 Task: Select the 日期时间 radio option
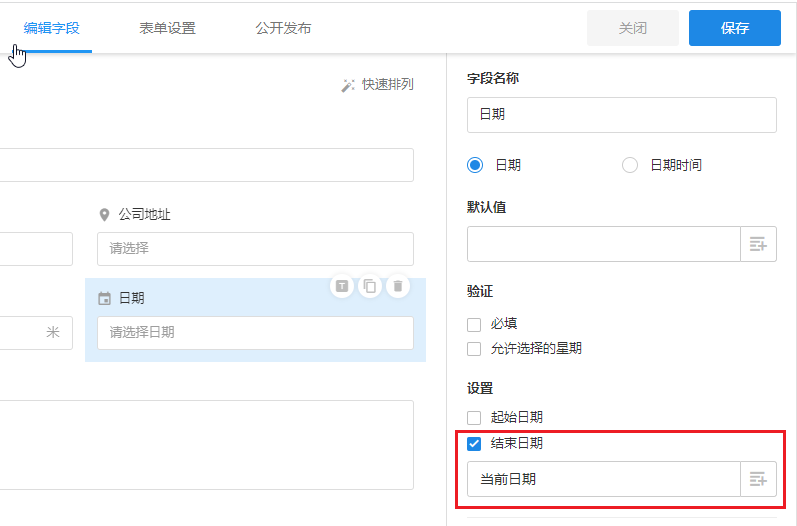pyautogui.click(x=630, y=165)
